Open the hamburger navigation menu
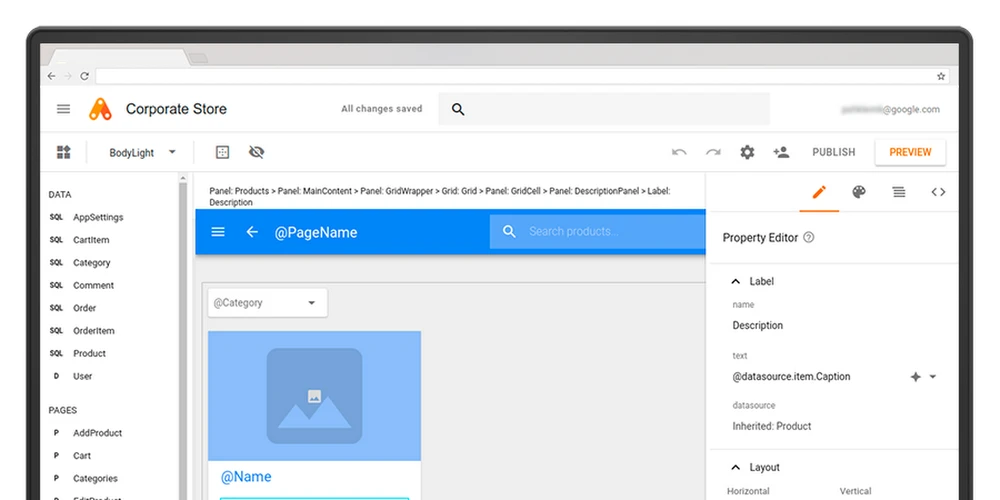1000x500 pixels. (64, 109)
